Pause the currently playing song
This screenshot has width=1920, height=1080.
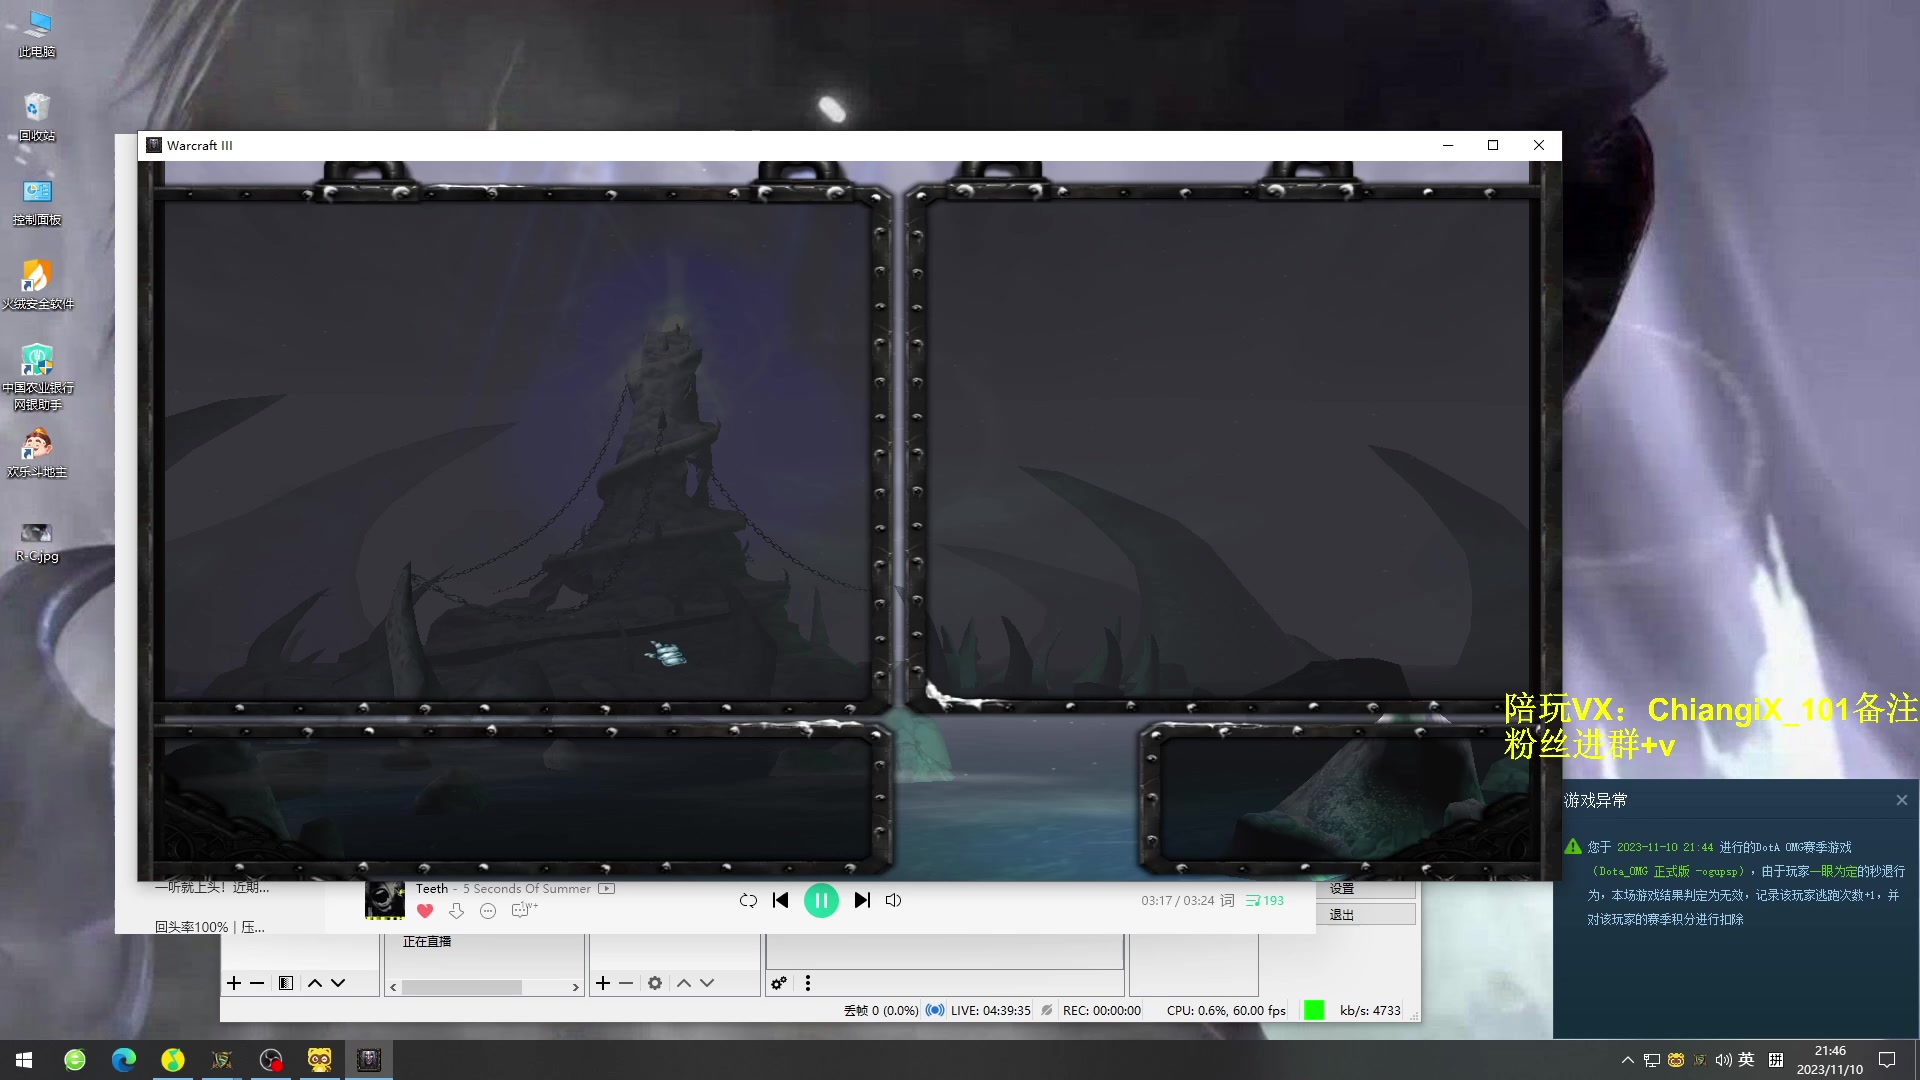(821, 901)
